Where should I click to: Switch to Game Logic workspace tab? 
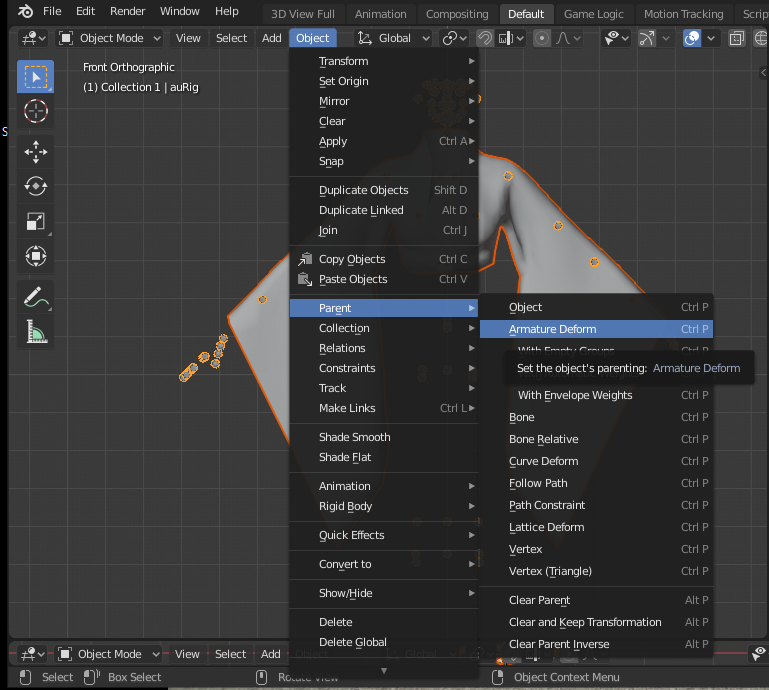click(593, 14)
